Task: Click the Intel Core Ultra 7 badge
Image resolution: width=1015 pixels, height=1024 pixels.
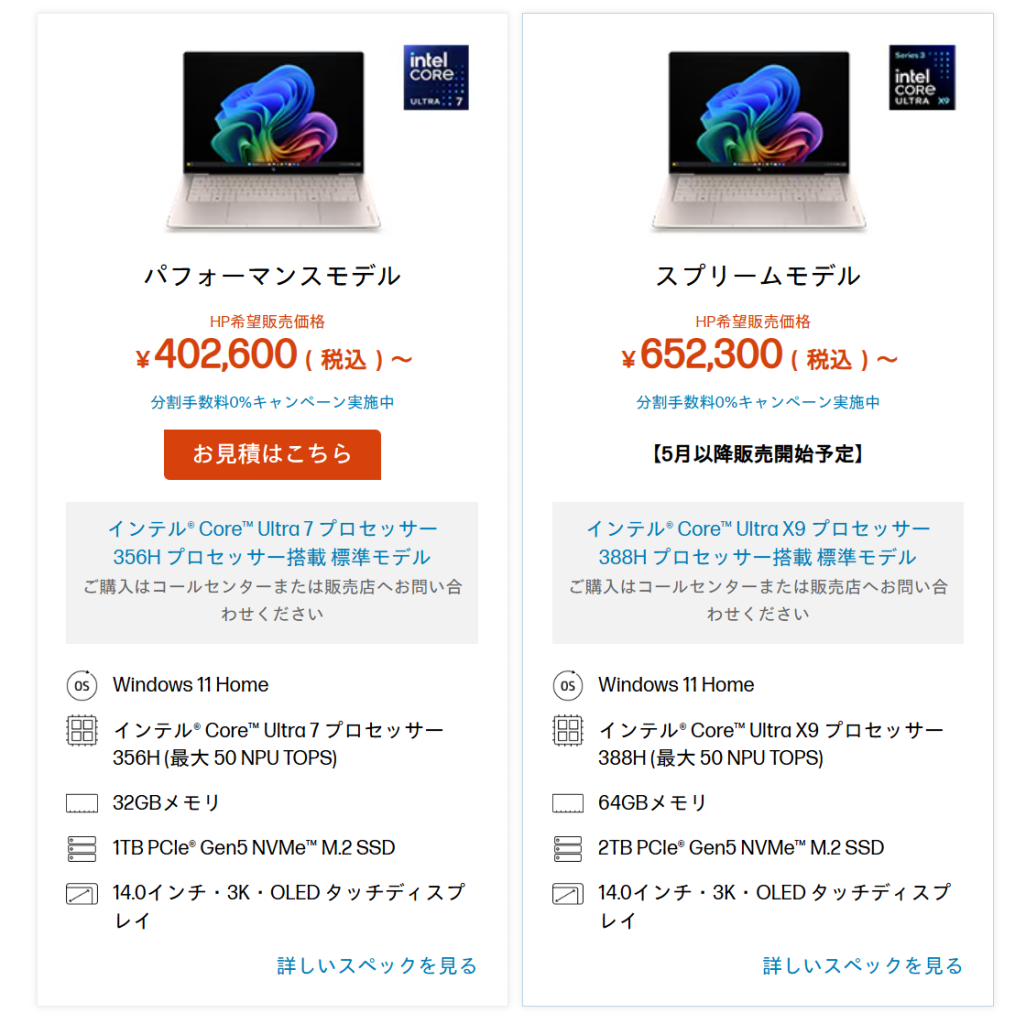Action: coord(436,77)
